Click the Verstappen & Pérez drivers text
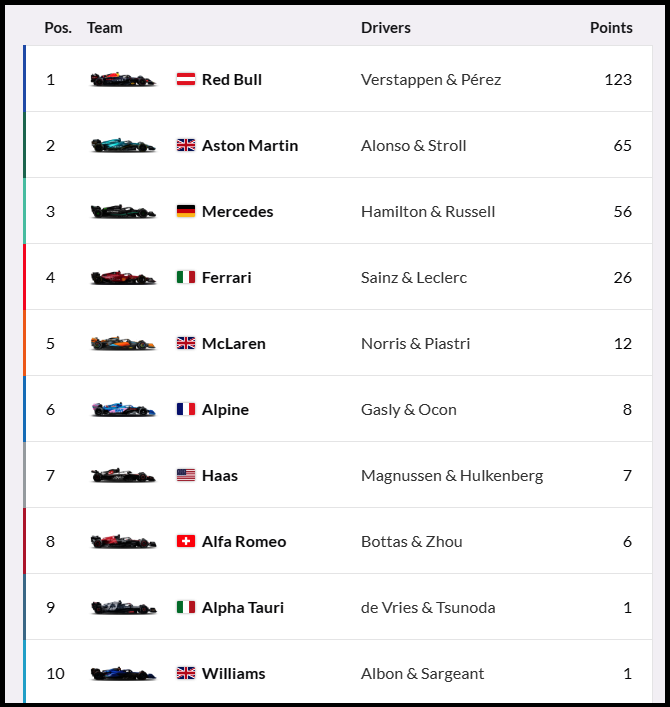 click(x=430, y=79)
